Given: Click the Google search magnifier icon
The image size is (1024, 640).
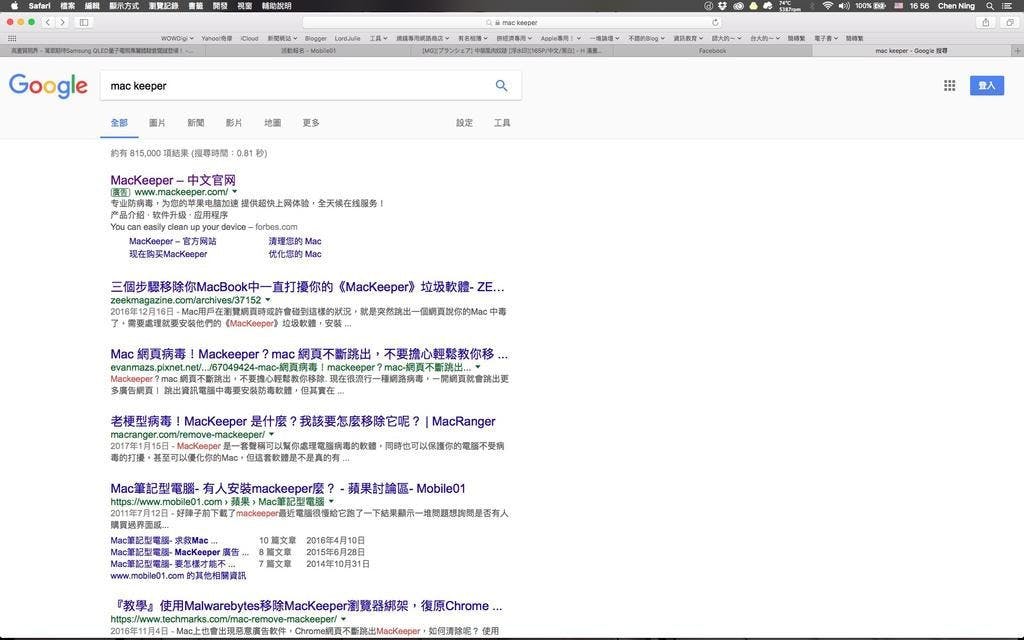Looking at the screenshot, I should click(501, 86).
